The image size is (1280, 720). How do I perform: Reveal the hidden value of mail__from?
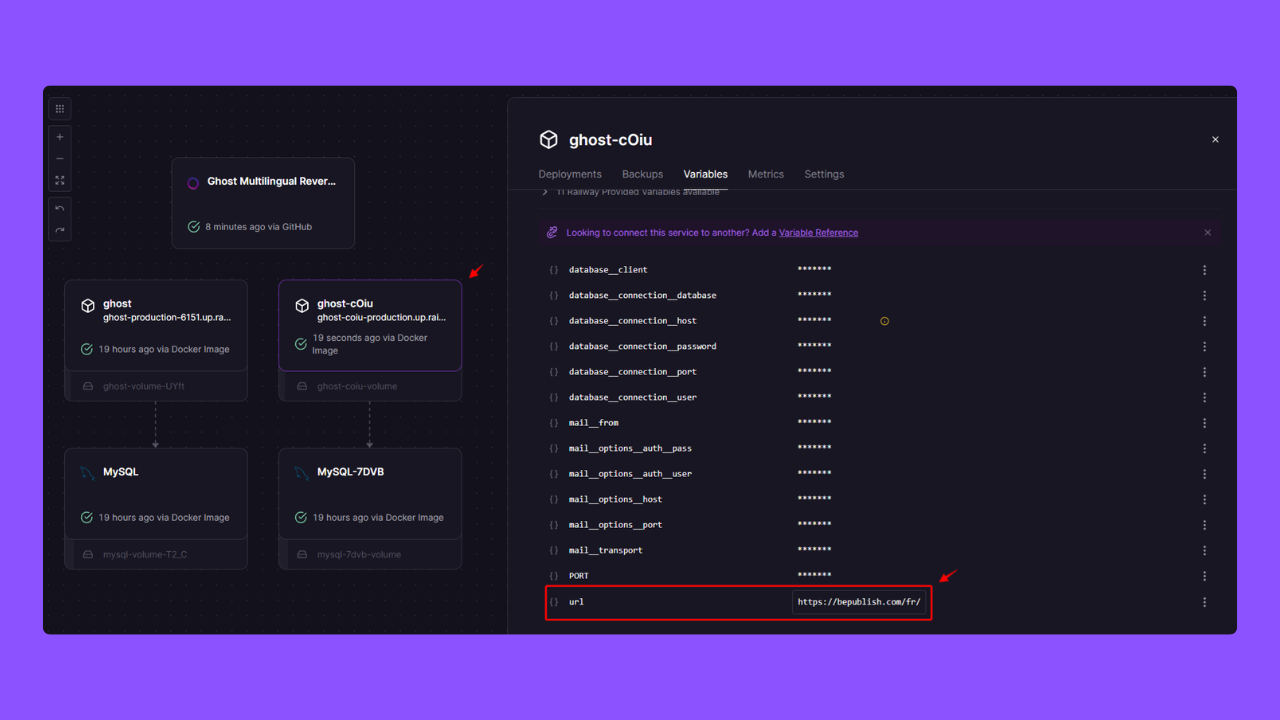click(815, 422)
